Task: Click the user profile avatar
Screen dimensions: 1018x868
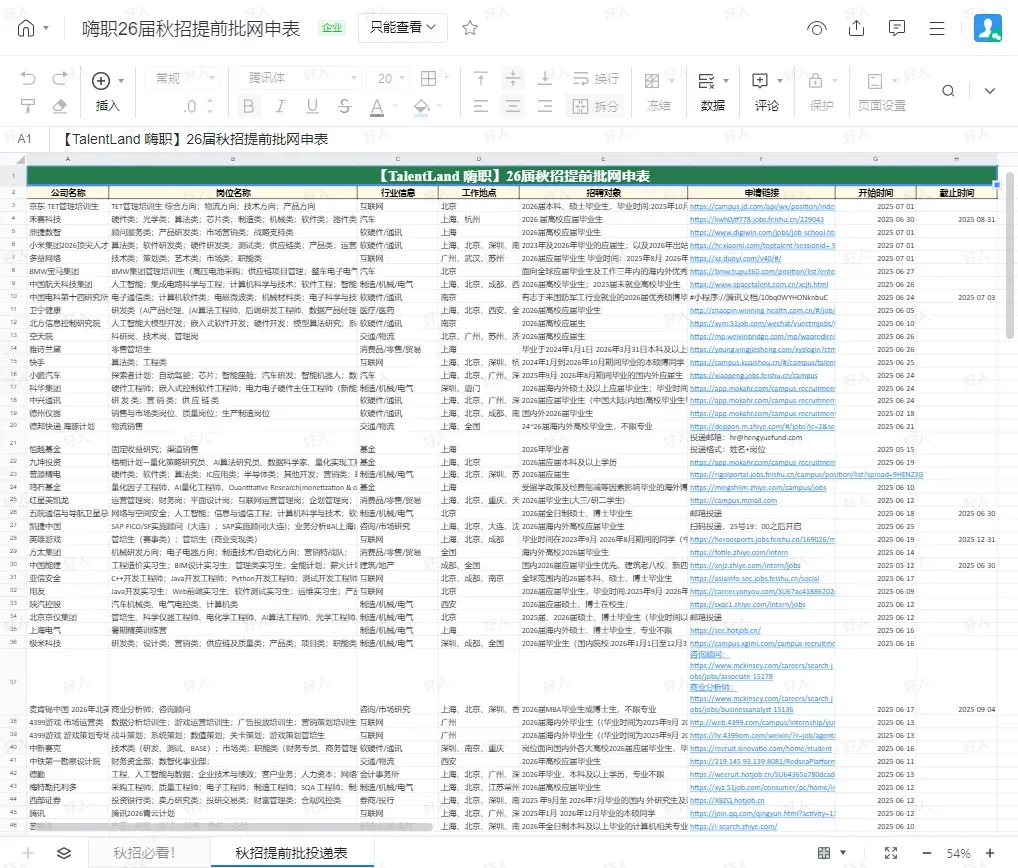Action: click(987, 28)
